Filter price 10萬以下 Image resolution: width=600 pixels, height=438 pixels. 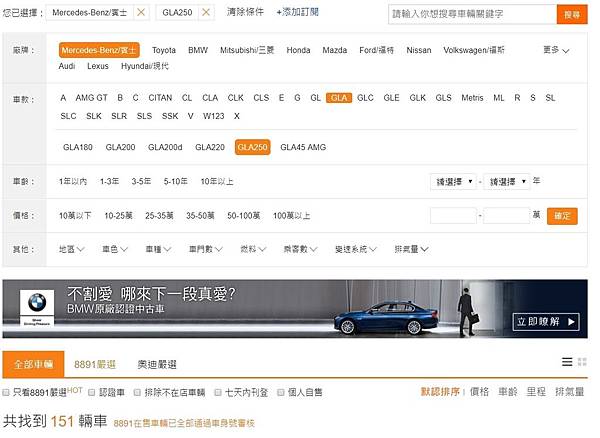75,216
